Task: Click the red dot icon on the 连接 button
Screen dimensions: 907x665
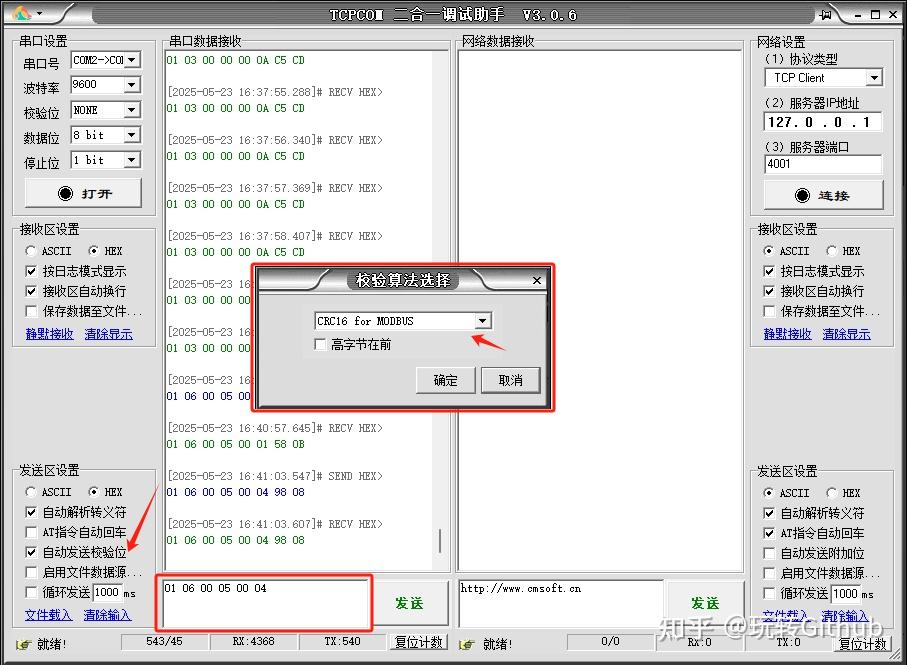Action: [x=802, y=194]
